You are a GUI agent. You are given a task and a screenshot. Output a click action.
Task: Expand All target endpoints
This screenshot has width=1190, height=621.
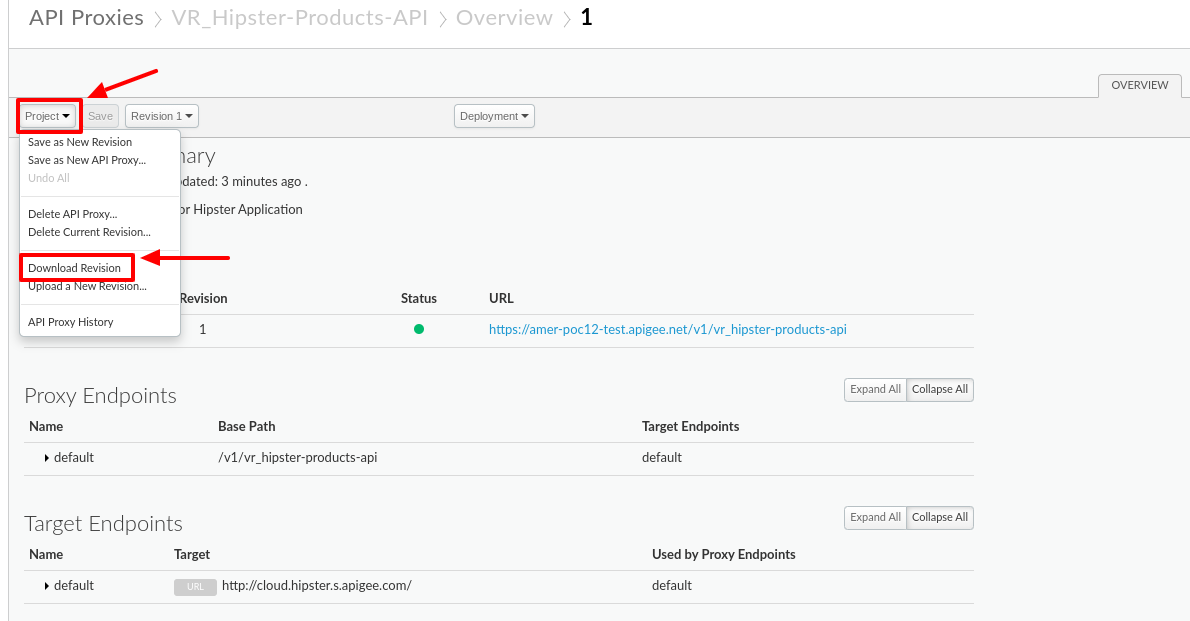tap(875, 518)
